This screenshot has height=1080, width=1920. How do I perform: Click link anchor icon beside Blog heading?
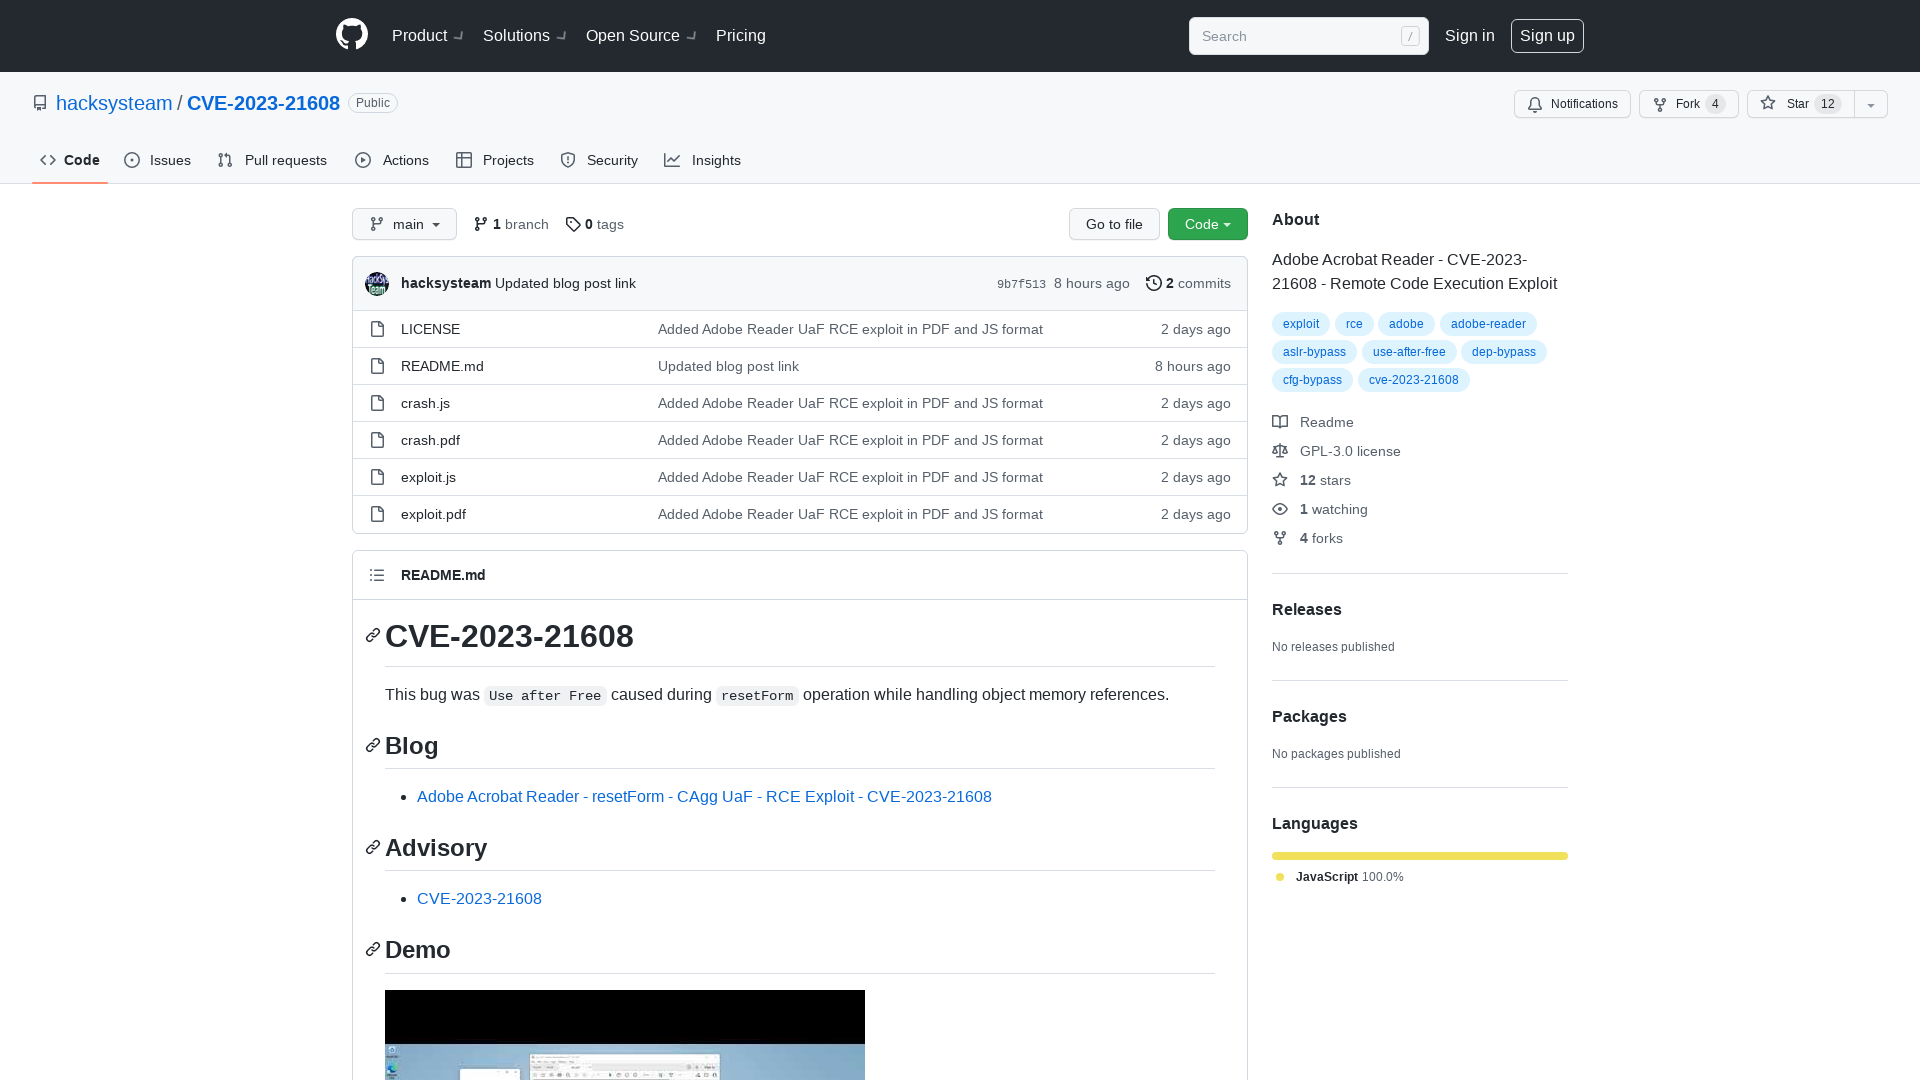(x=373, y=746)
